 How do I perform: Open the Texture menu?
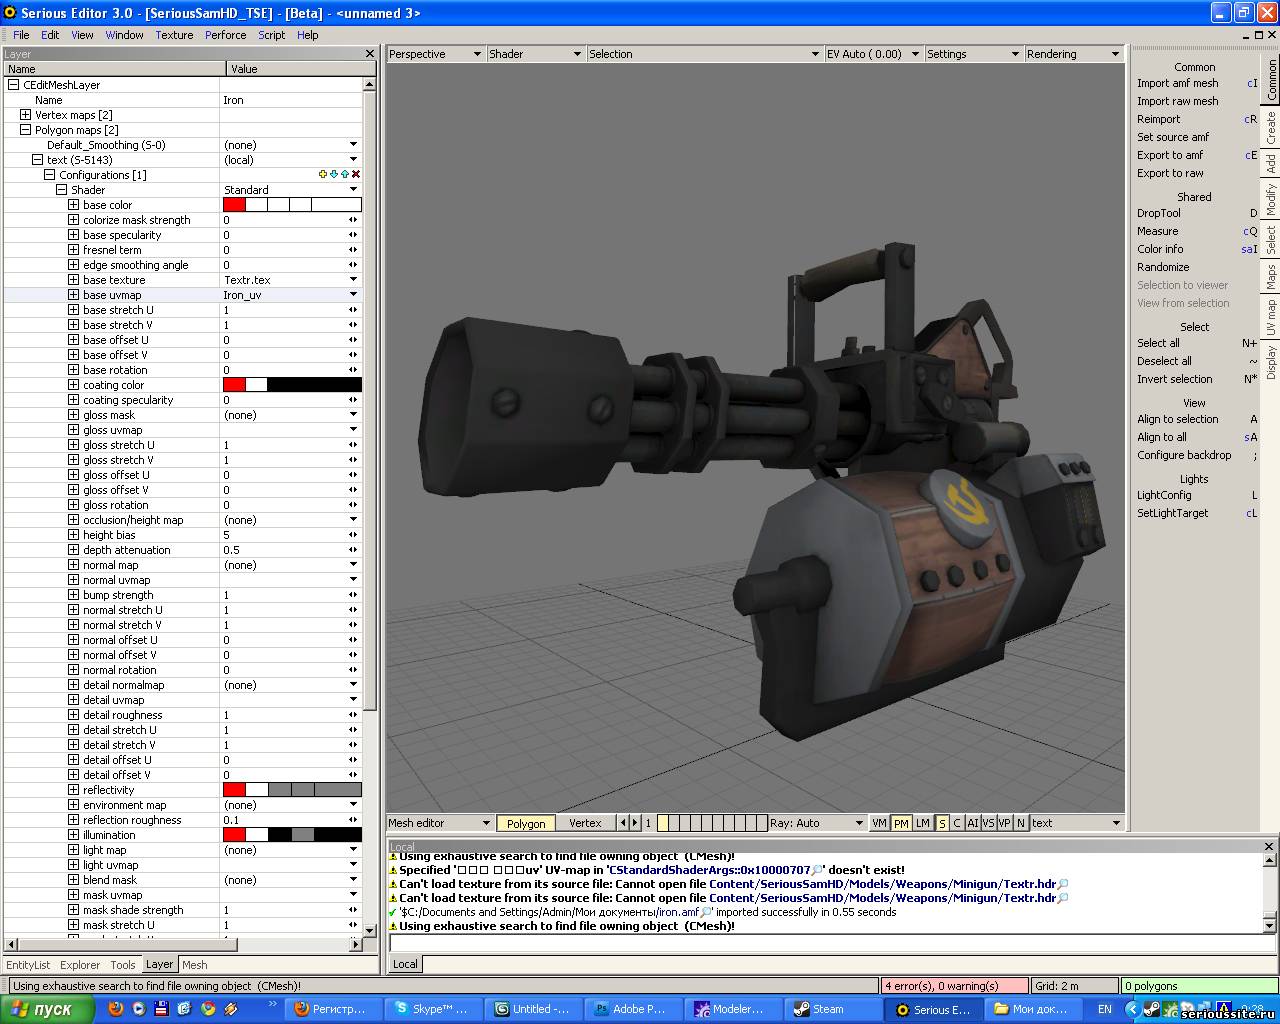tap(174, 35)
